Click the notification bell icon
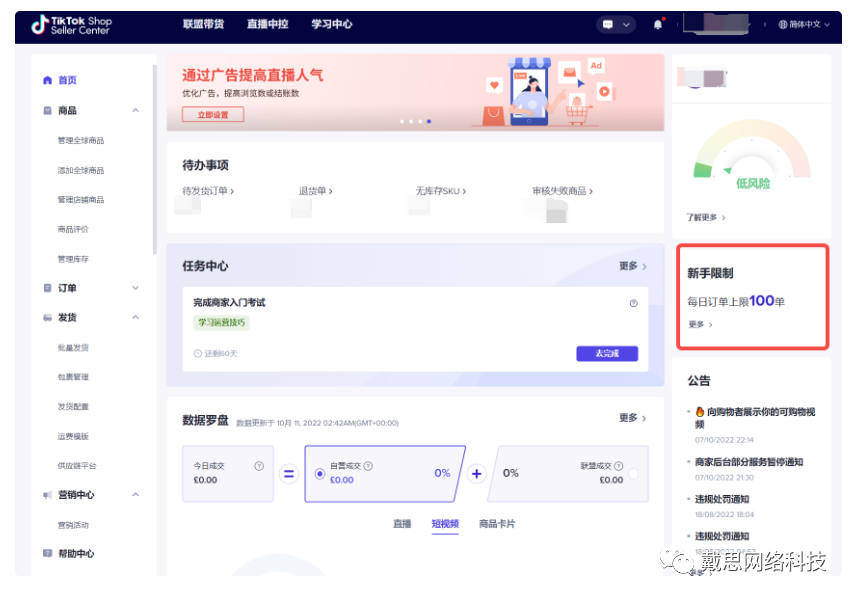This screenshot has height=599, width=854. pyautogui.click(x=657, y=24)
